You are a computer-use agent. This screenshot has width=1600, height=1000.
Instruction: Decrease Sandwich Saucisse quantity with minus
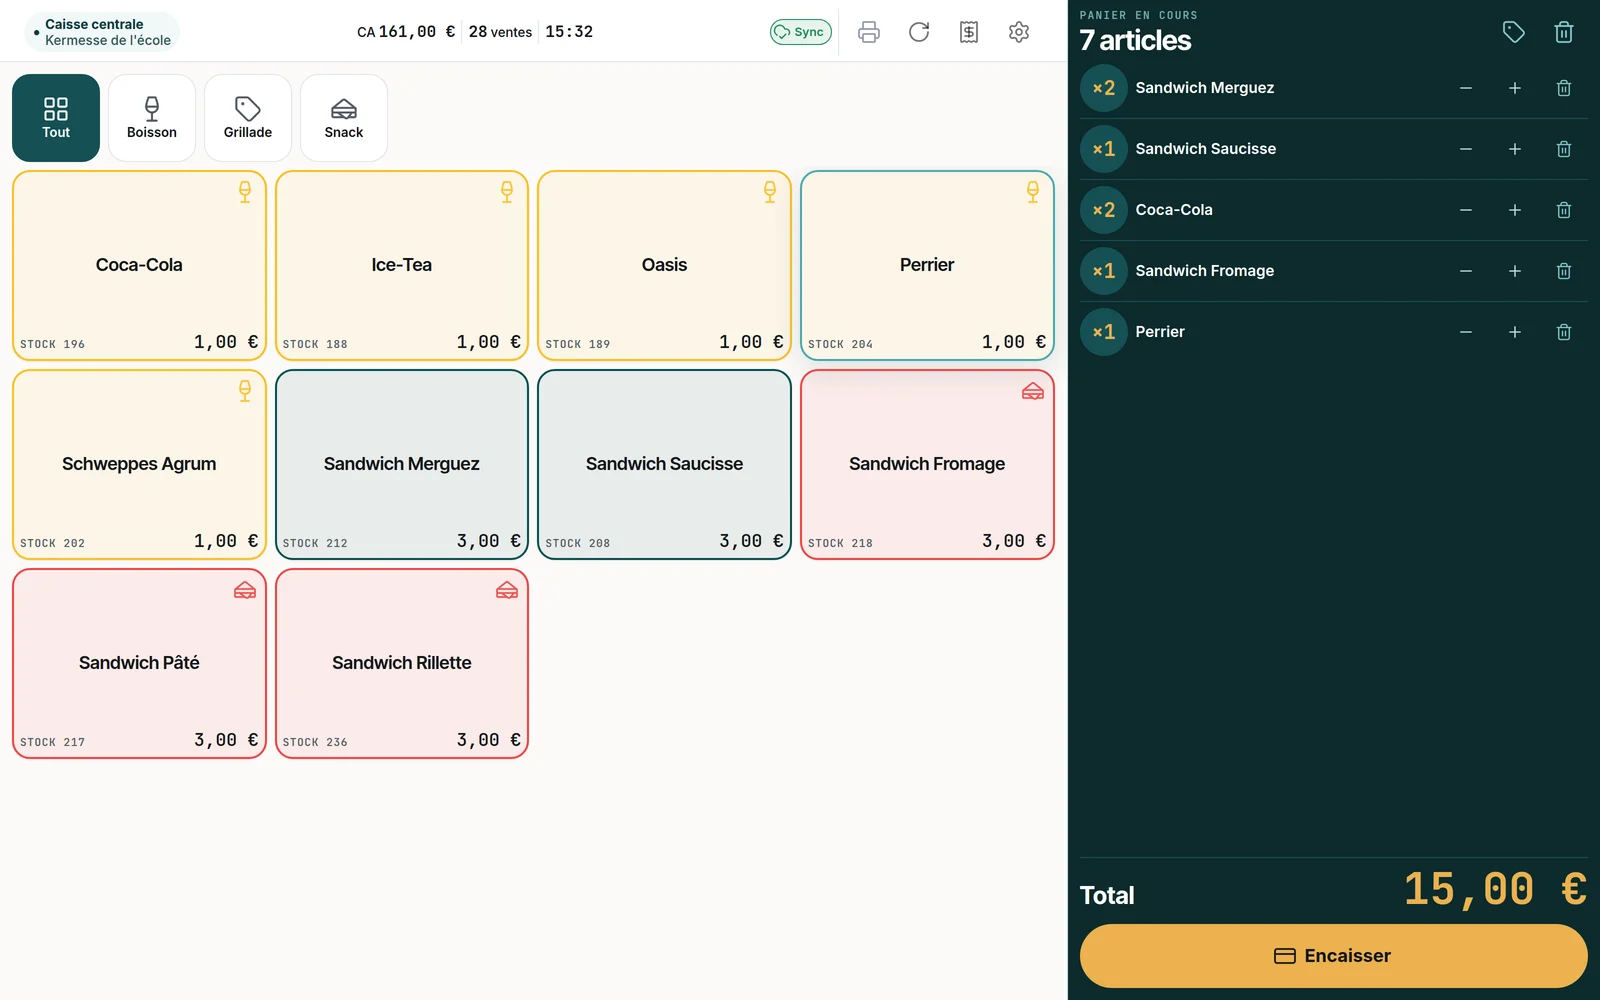click(x=1466, y=149)
